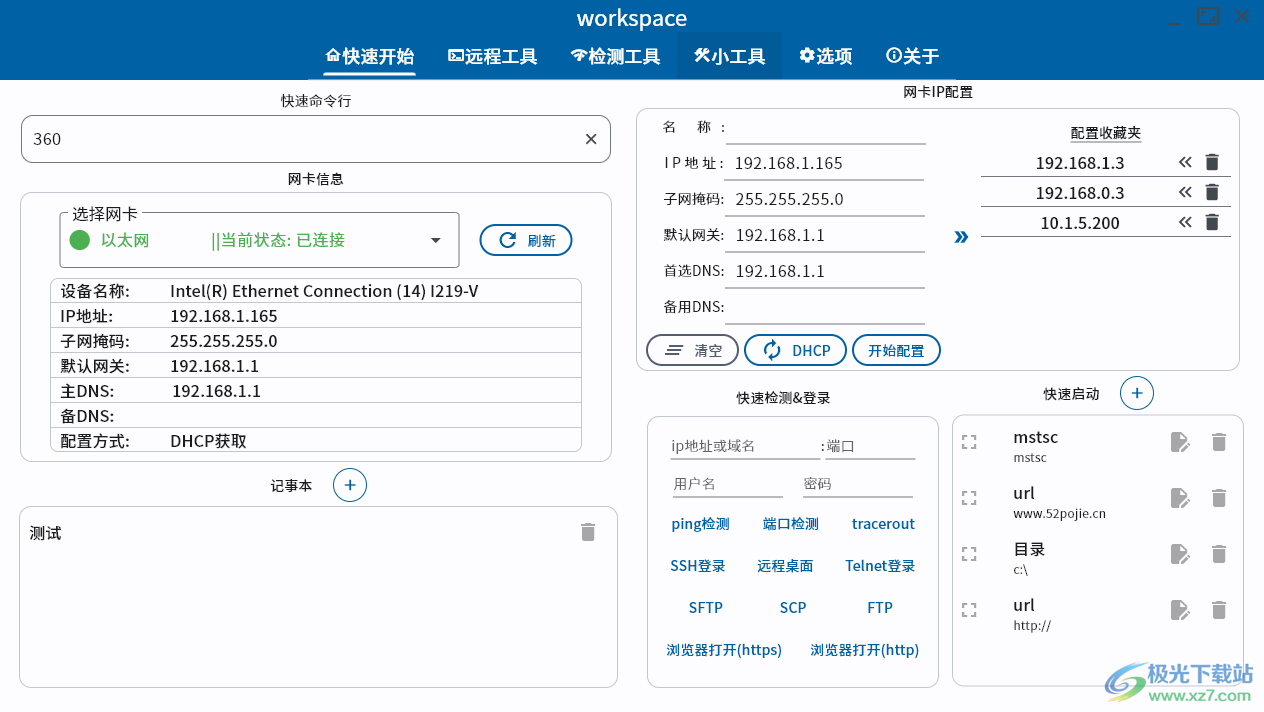1264x712 pixels.
Task: Refresh network adapter info with 刷新
Action: click(x=526, y=240)
